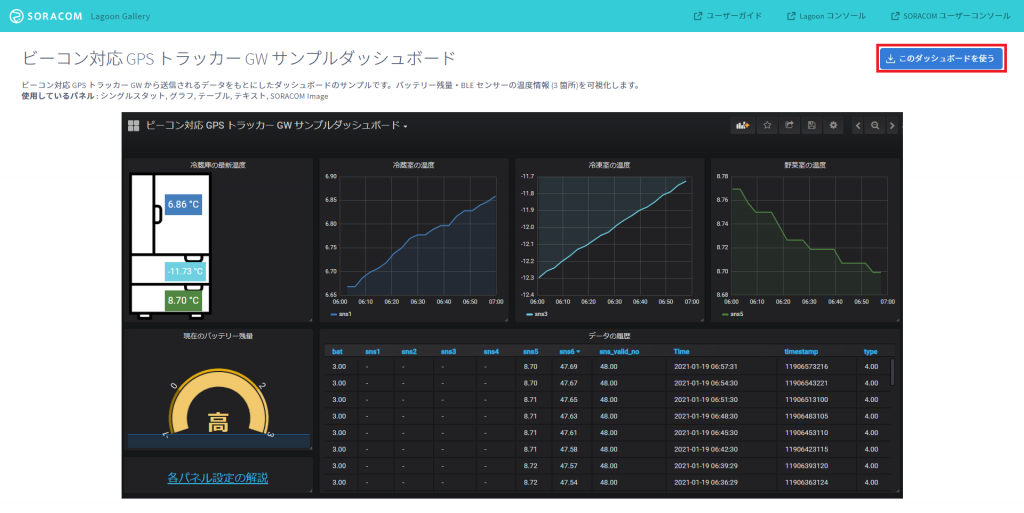1024x513 pixels.
Task: Sort table by sns_valid_no column
Action: pos(619,351)
